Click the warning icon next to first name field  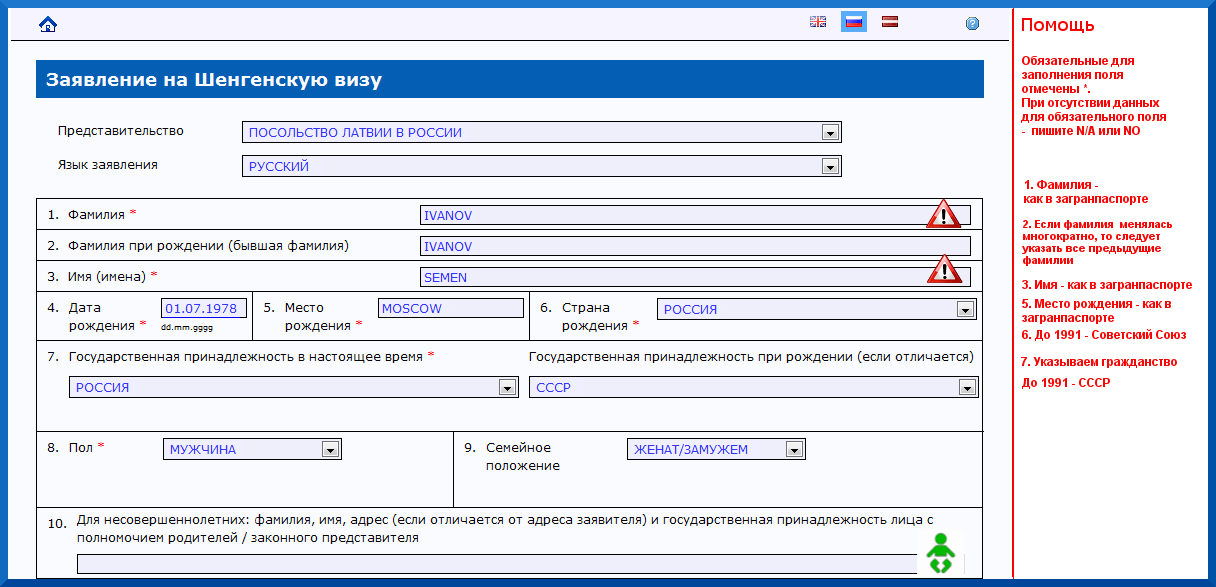pos(943,269)
